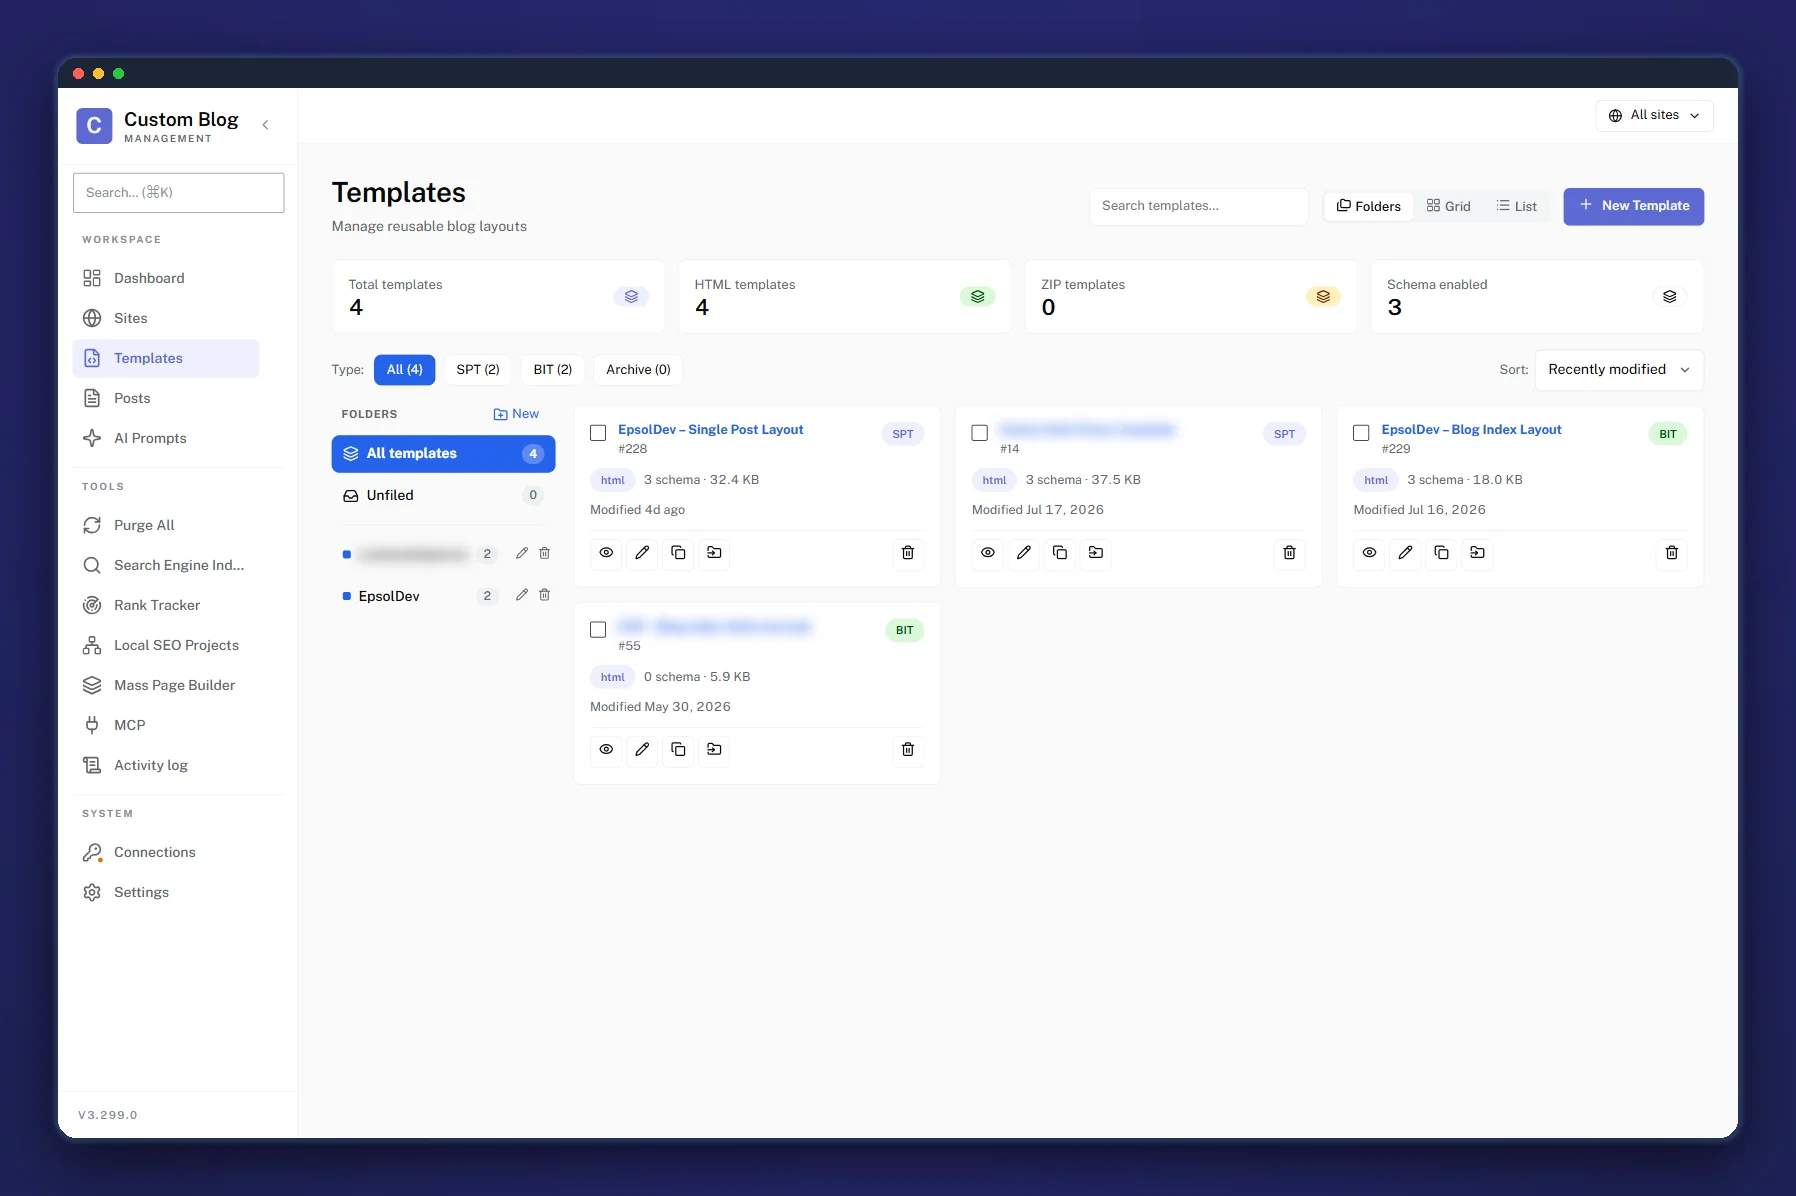Open Sites in the sidebar
The image size is (1796, 1196).
tap(166, 318)
